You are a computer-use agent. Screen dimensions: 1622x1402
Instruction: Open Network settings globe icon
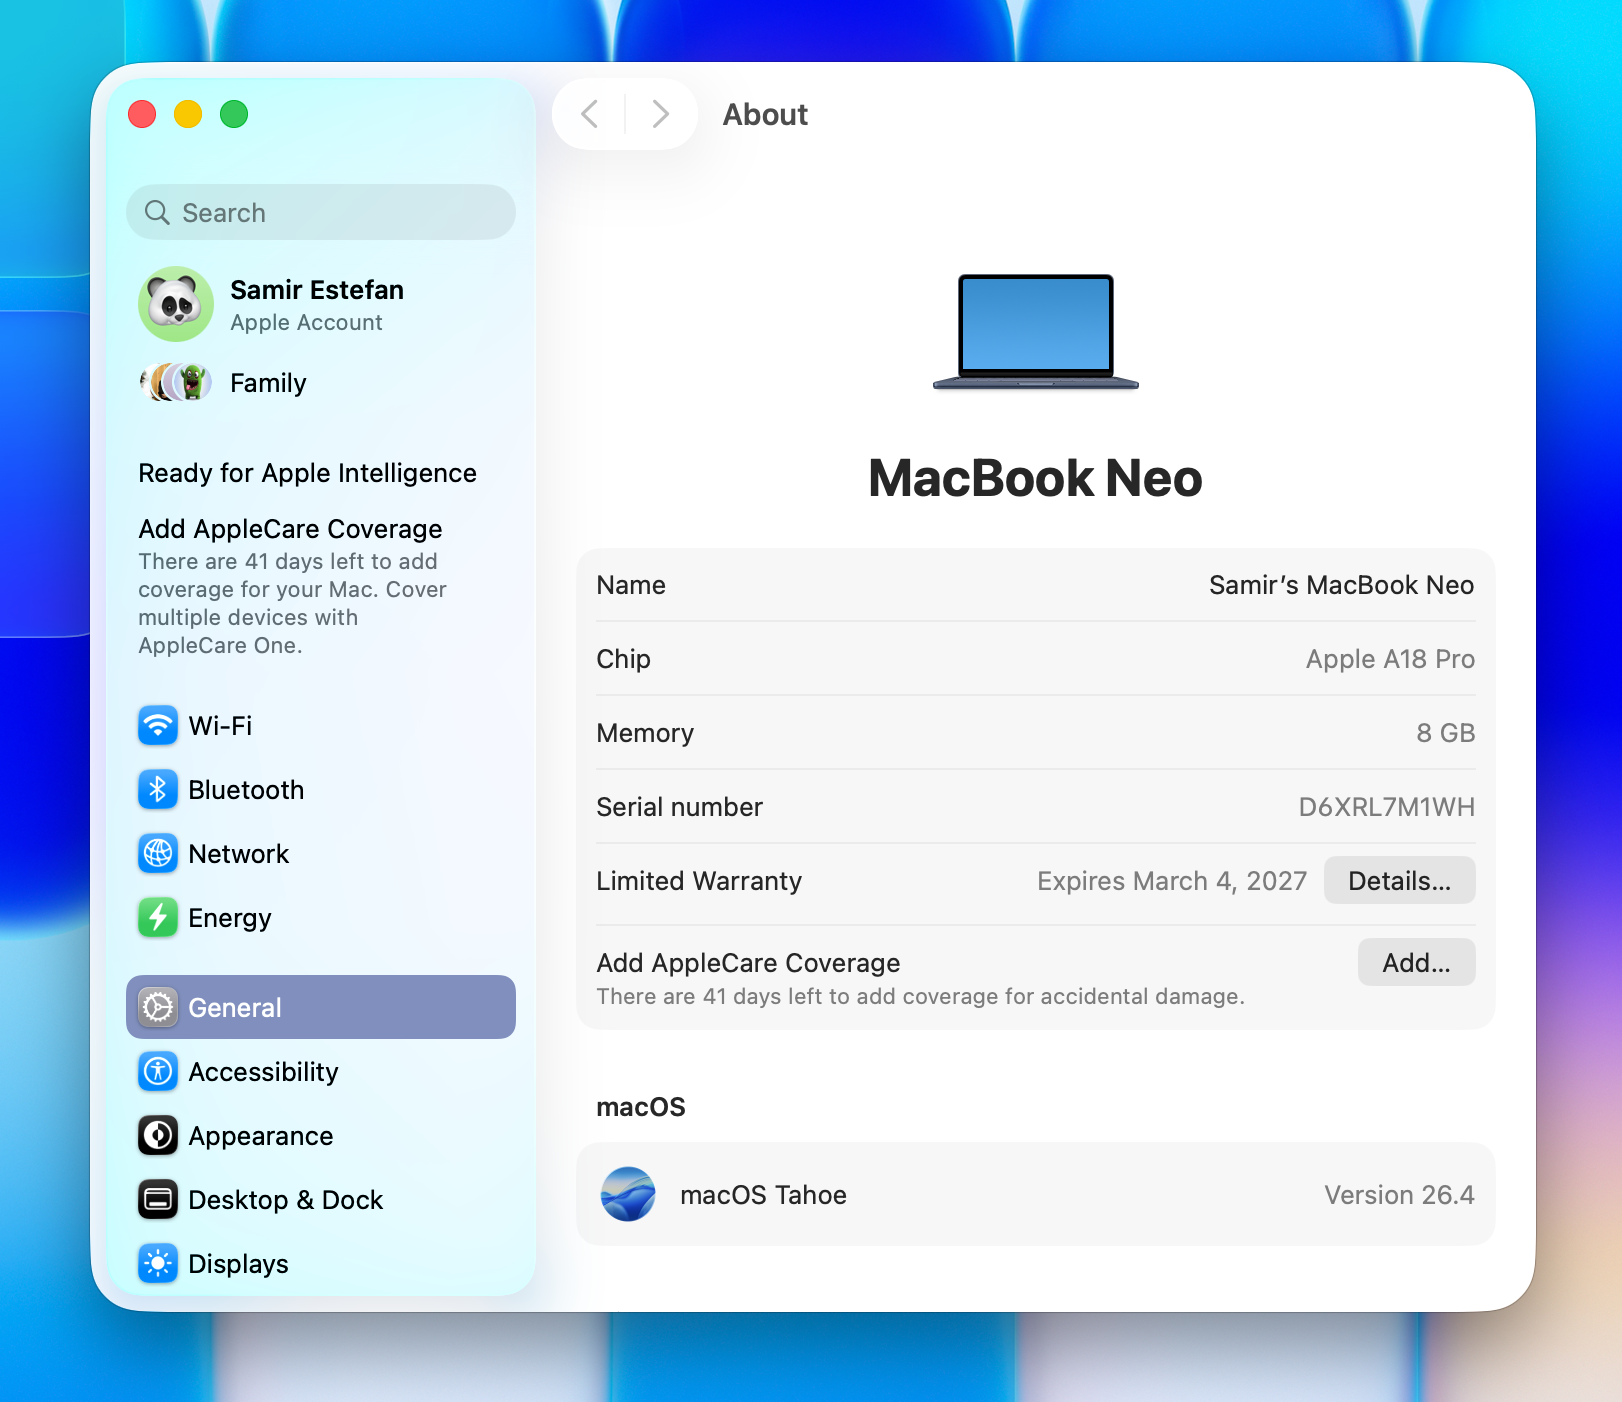158,854
